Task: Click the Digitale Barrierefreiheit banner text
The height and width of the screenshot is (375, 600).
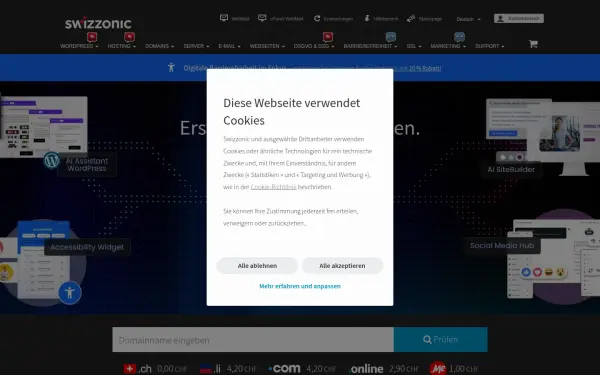Action: [x=235, y=68]
